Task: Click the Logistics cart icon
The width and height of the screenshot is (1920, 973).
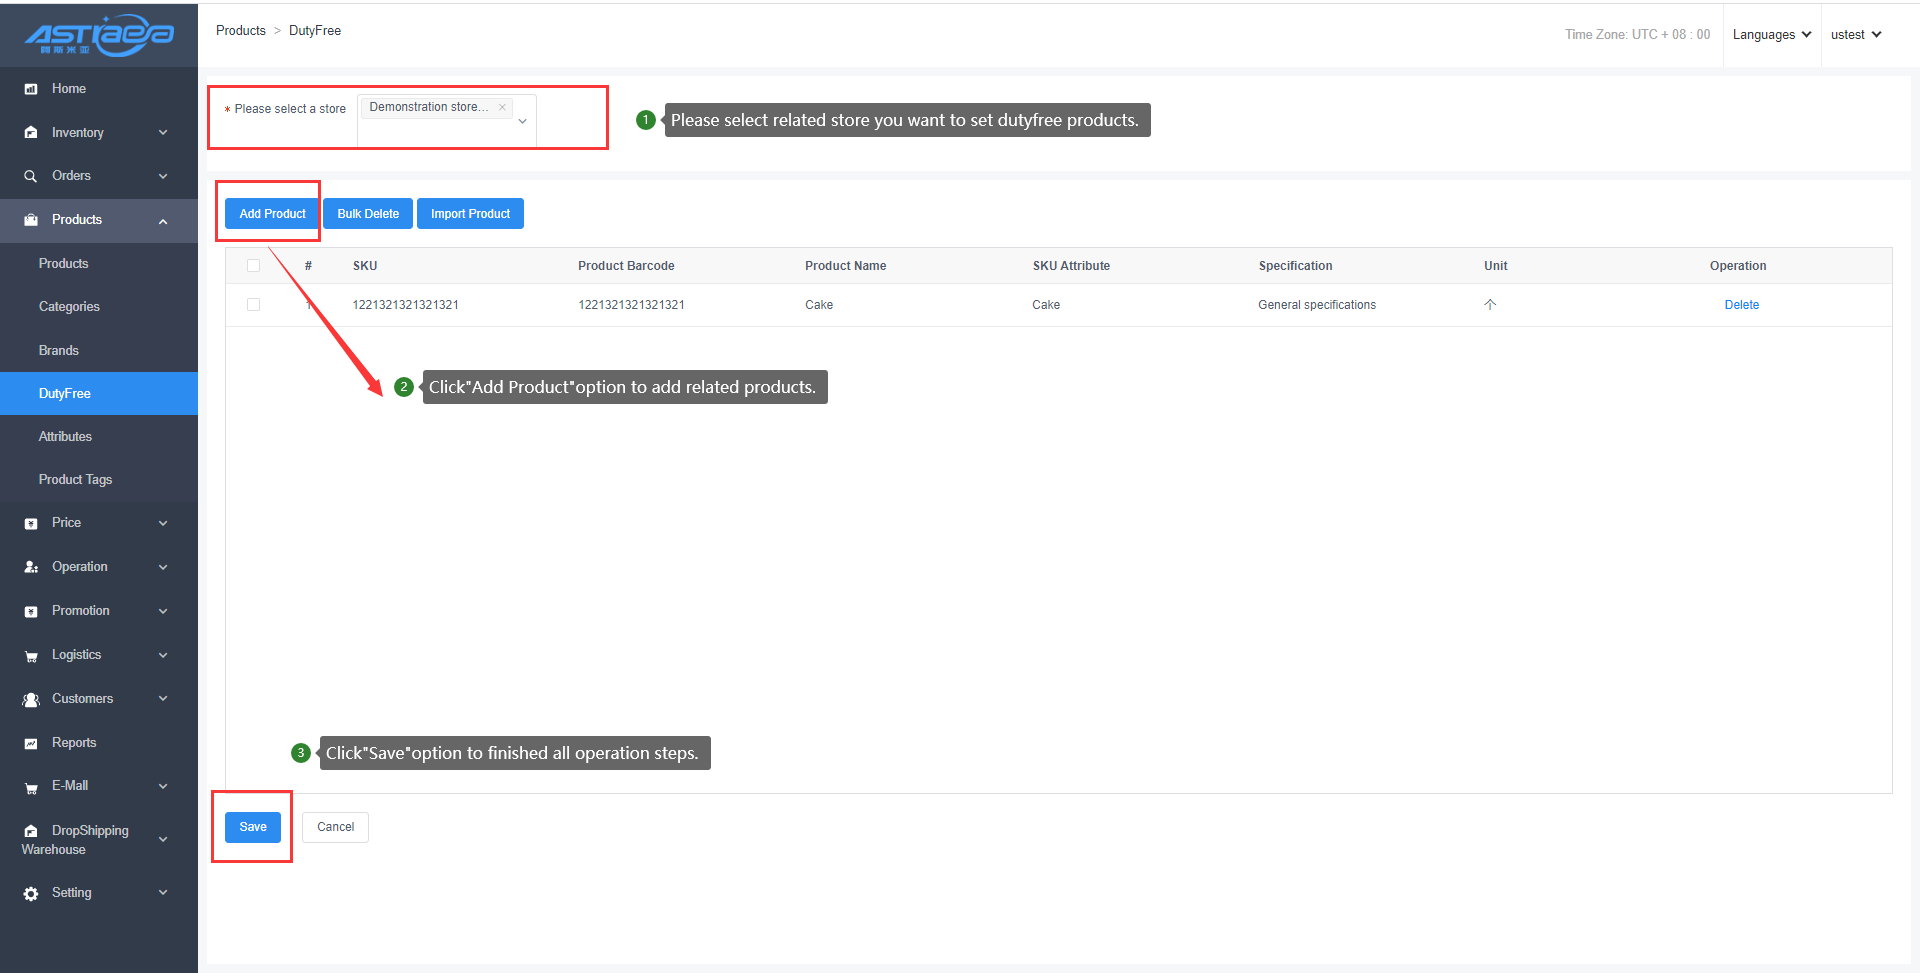Action: coord(31,656)
